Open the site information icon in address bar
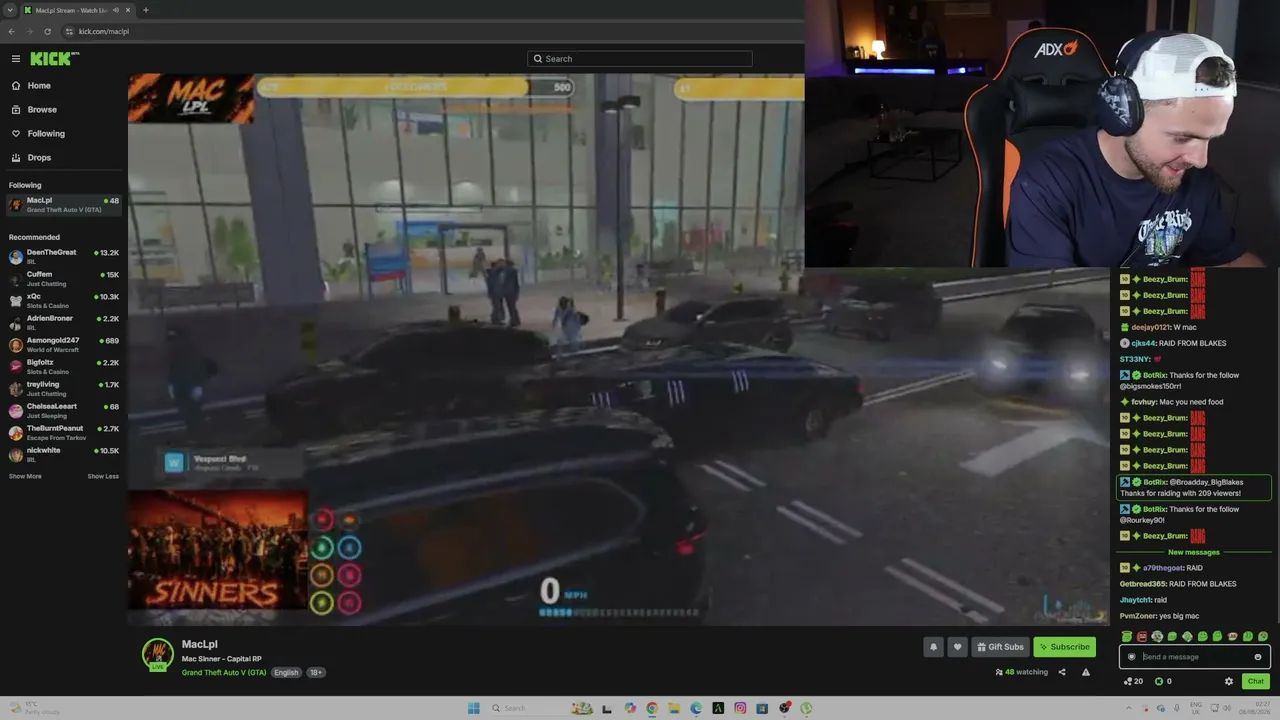 pos(69,31)
